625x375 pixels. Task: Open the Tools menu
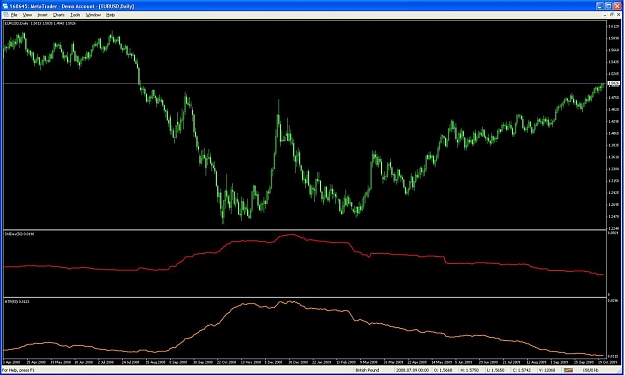75,15
